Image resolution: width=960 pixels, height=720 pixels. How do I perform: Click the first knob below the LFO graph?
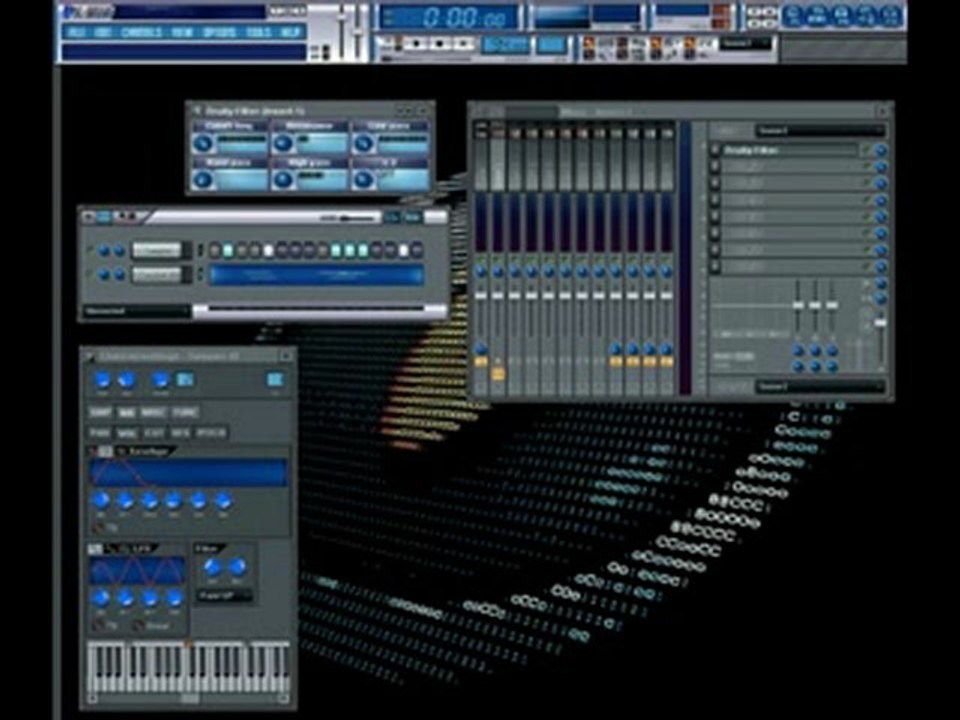point(101,597)
